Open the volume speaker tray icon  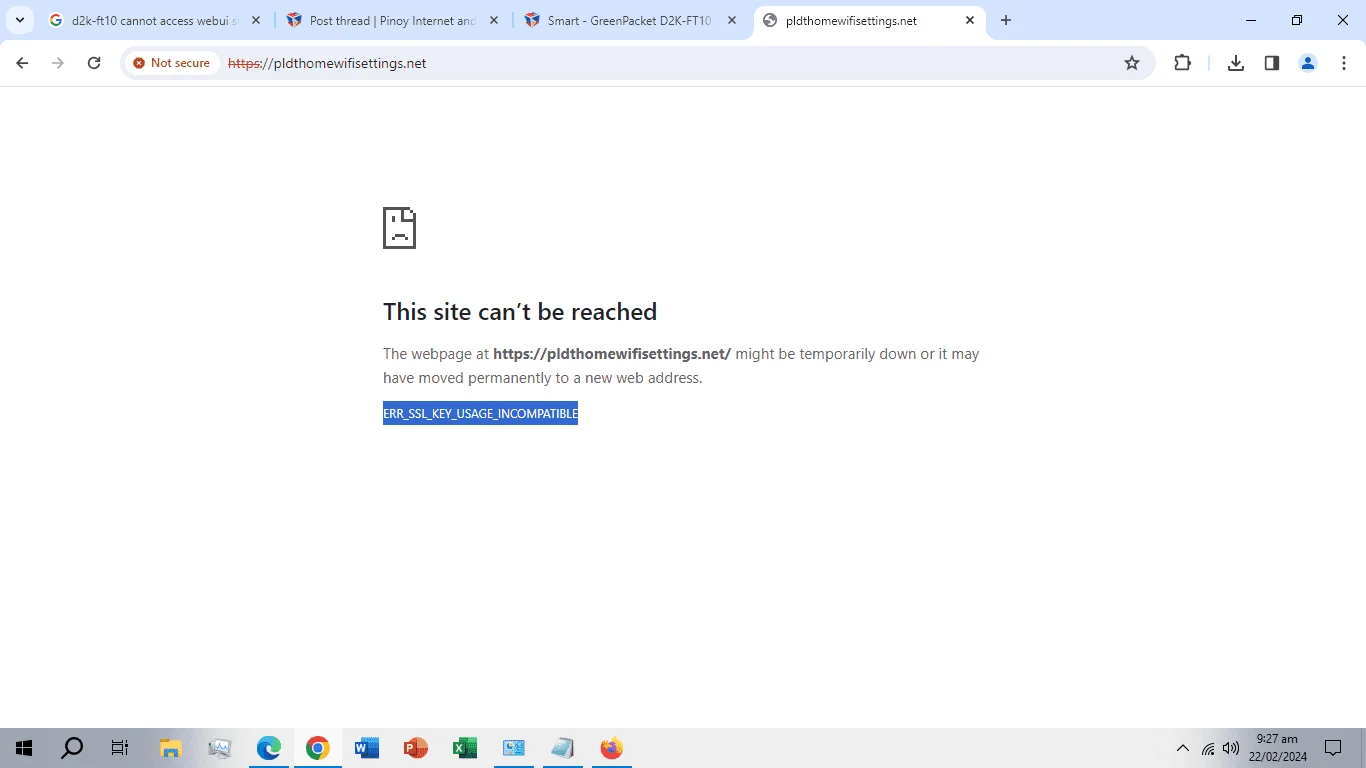(1231, 748)
